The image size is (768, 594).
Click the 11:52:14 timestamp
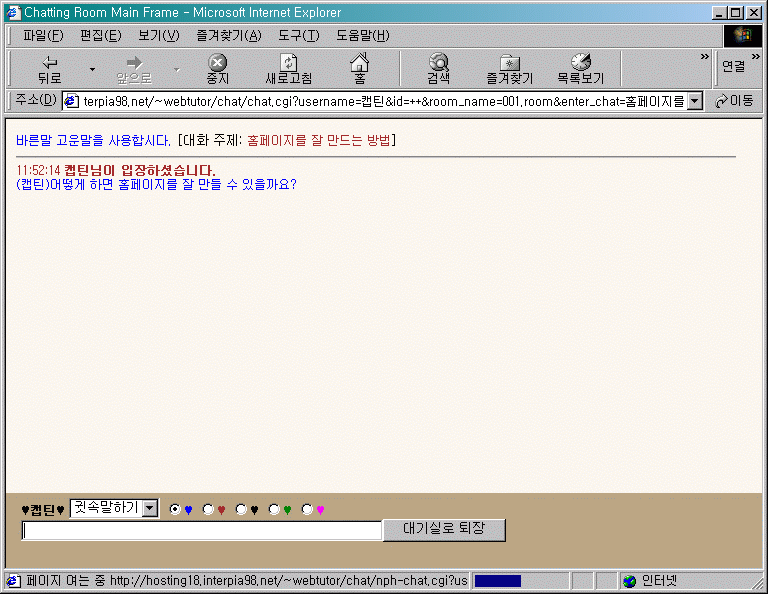pos(38,170)
